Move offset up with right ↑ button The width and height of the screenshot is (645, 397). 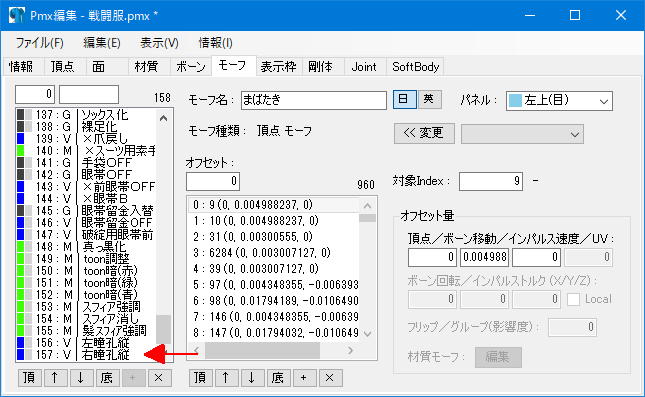point(227,378)
